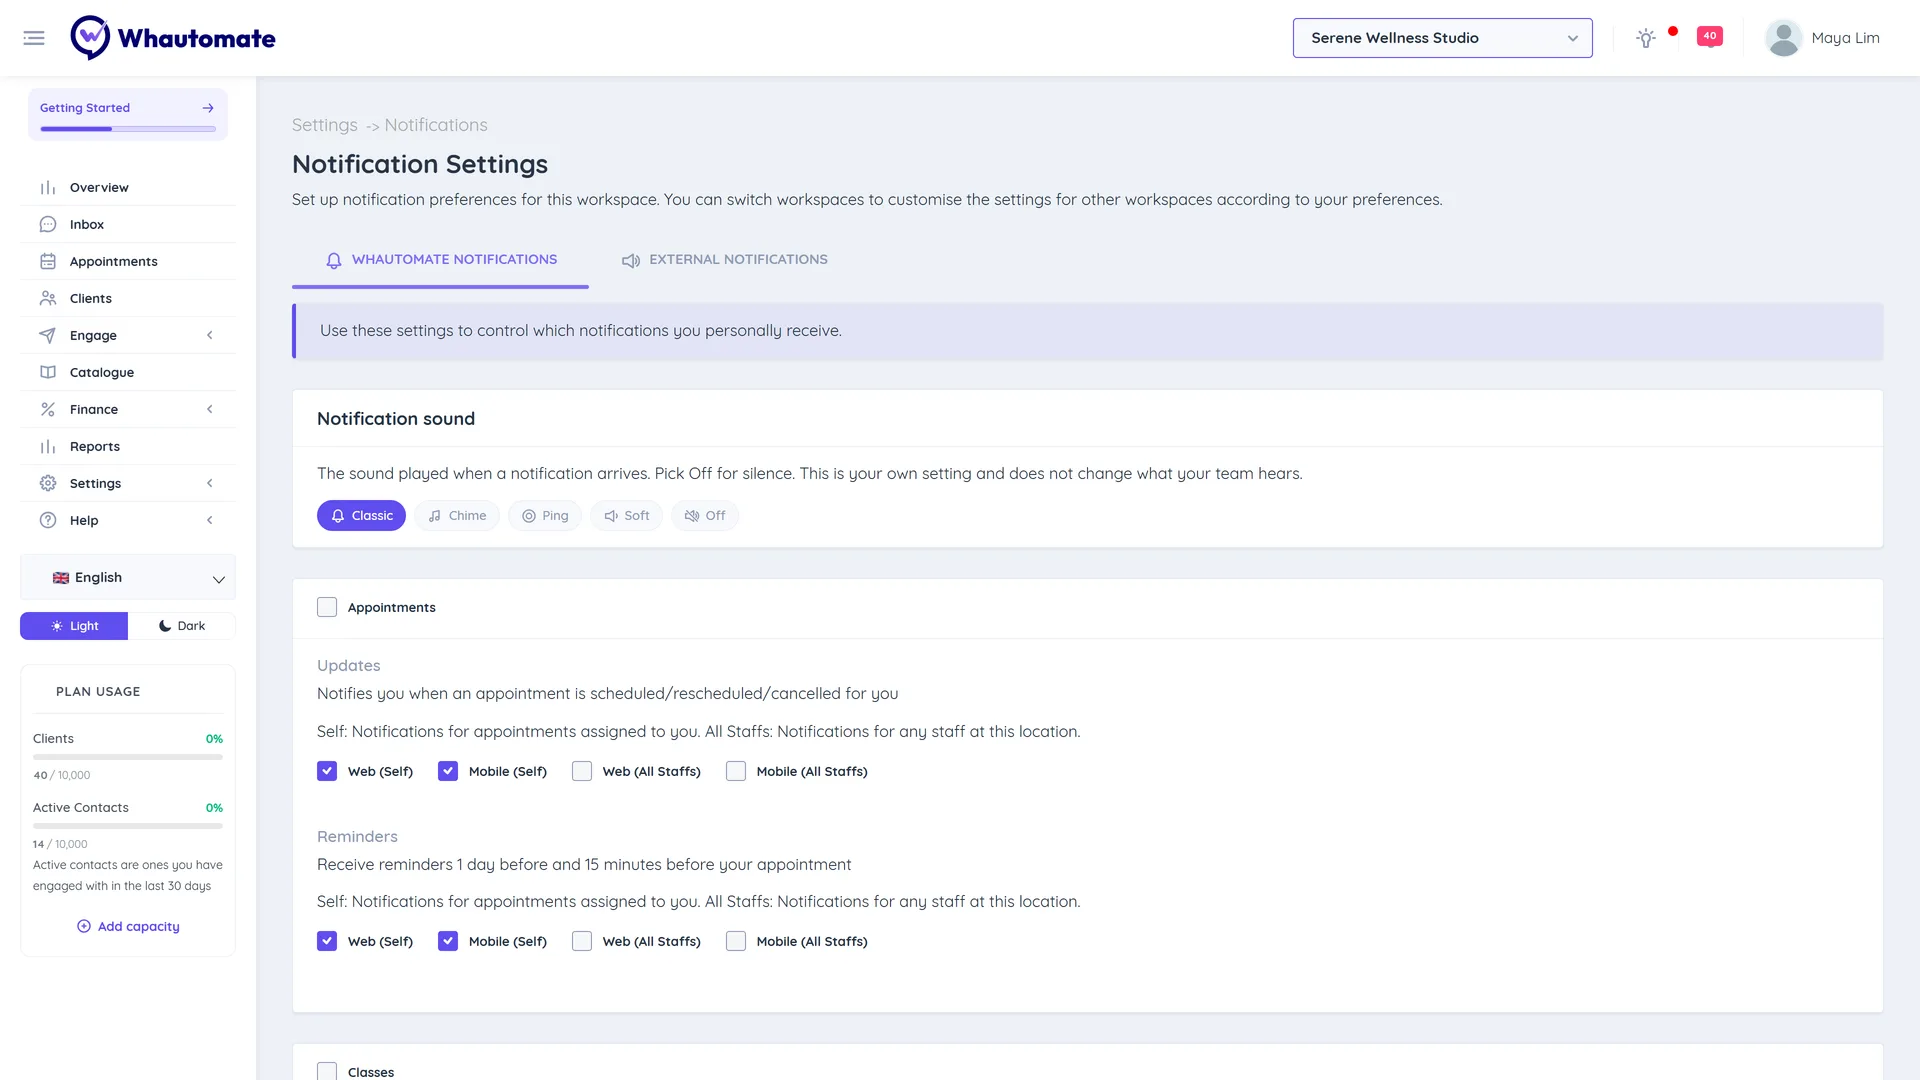Viewport: 1920px width, 1080px height.
Task: Expand the Help submenu
Action: (x=128, y=521)
